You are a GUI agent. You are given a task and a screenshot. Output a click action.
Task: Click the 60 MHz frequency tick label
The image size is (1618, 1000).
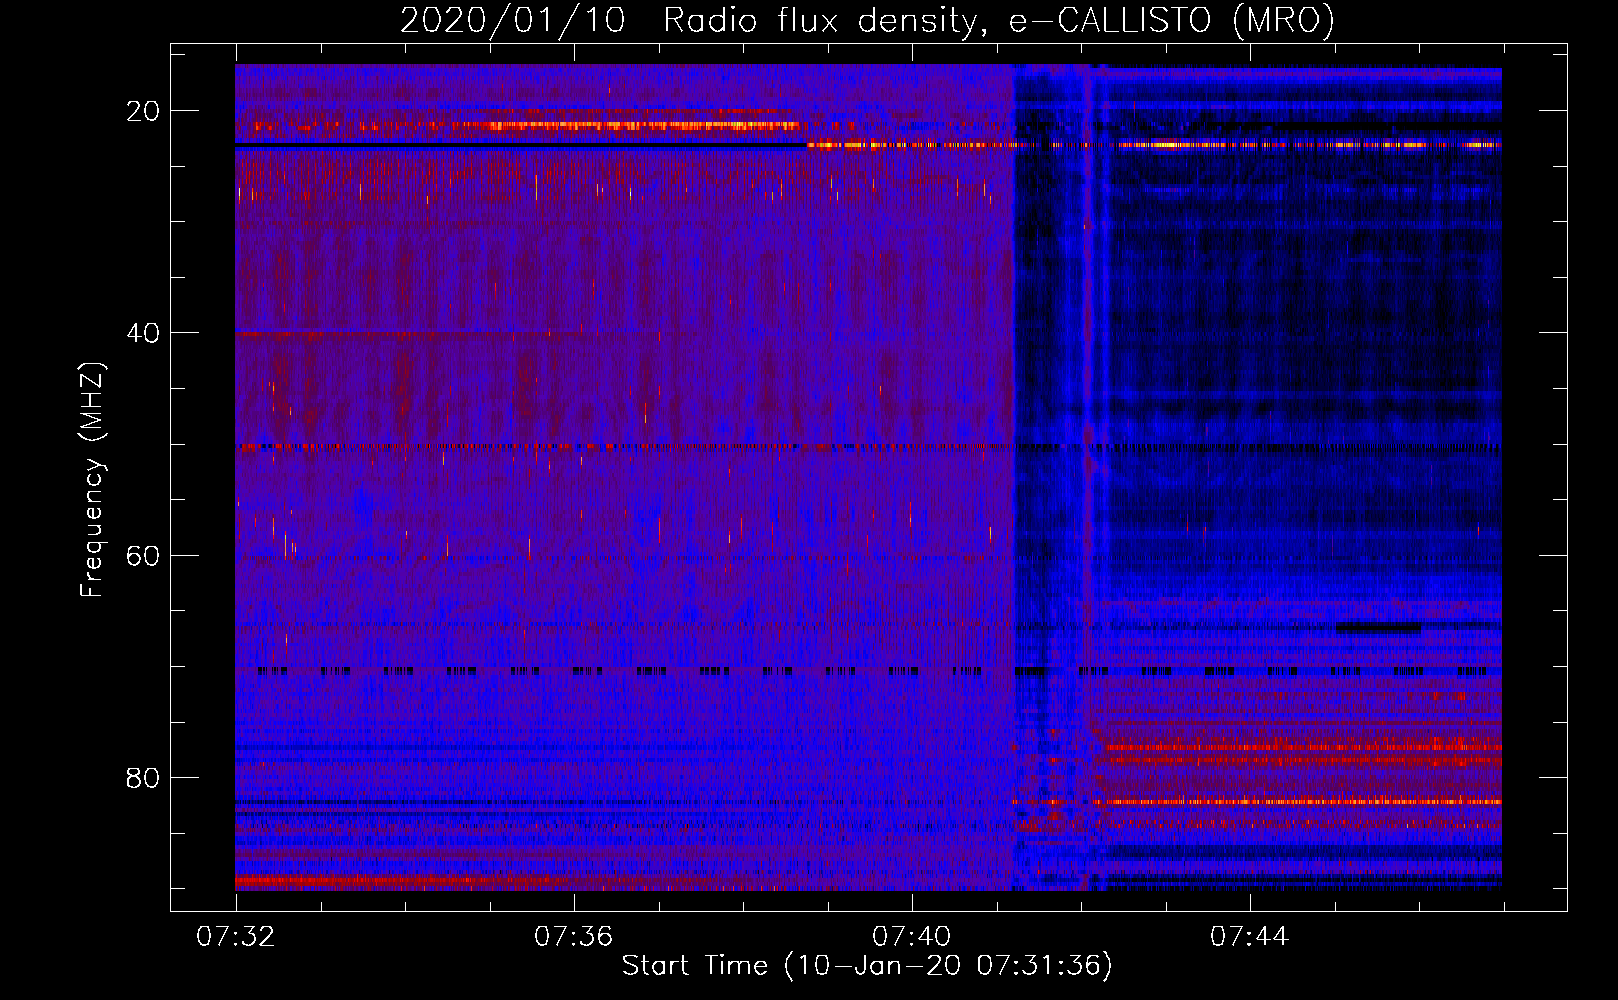(143, 555)
